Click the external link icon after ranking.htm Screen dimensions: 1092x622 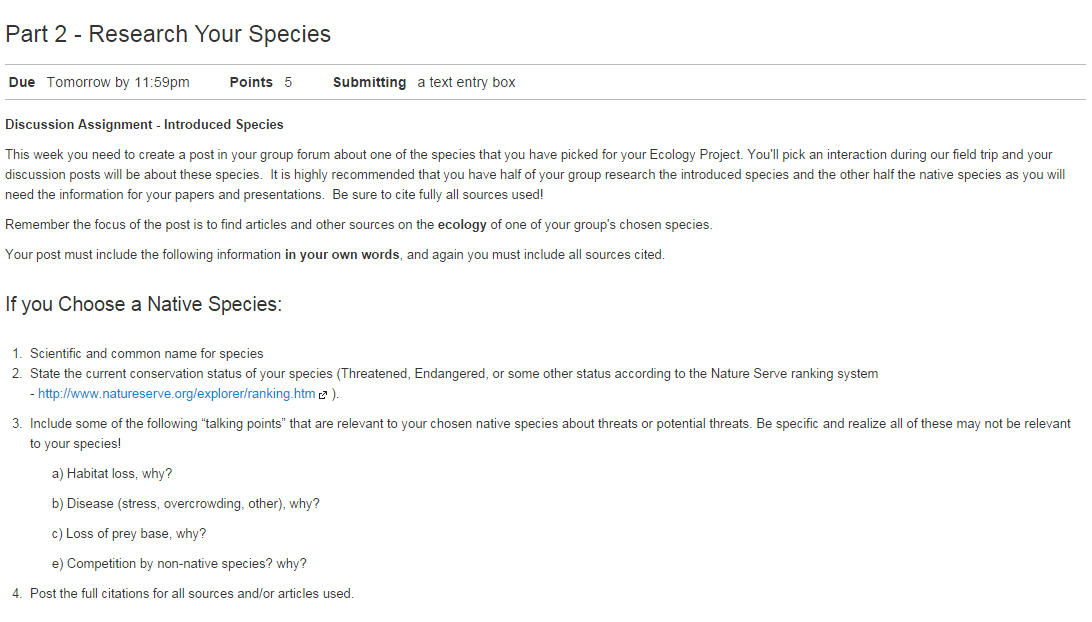click(x=322, y=395)
